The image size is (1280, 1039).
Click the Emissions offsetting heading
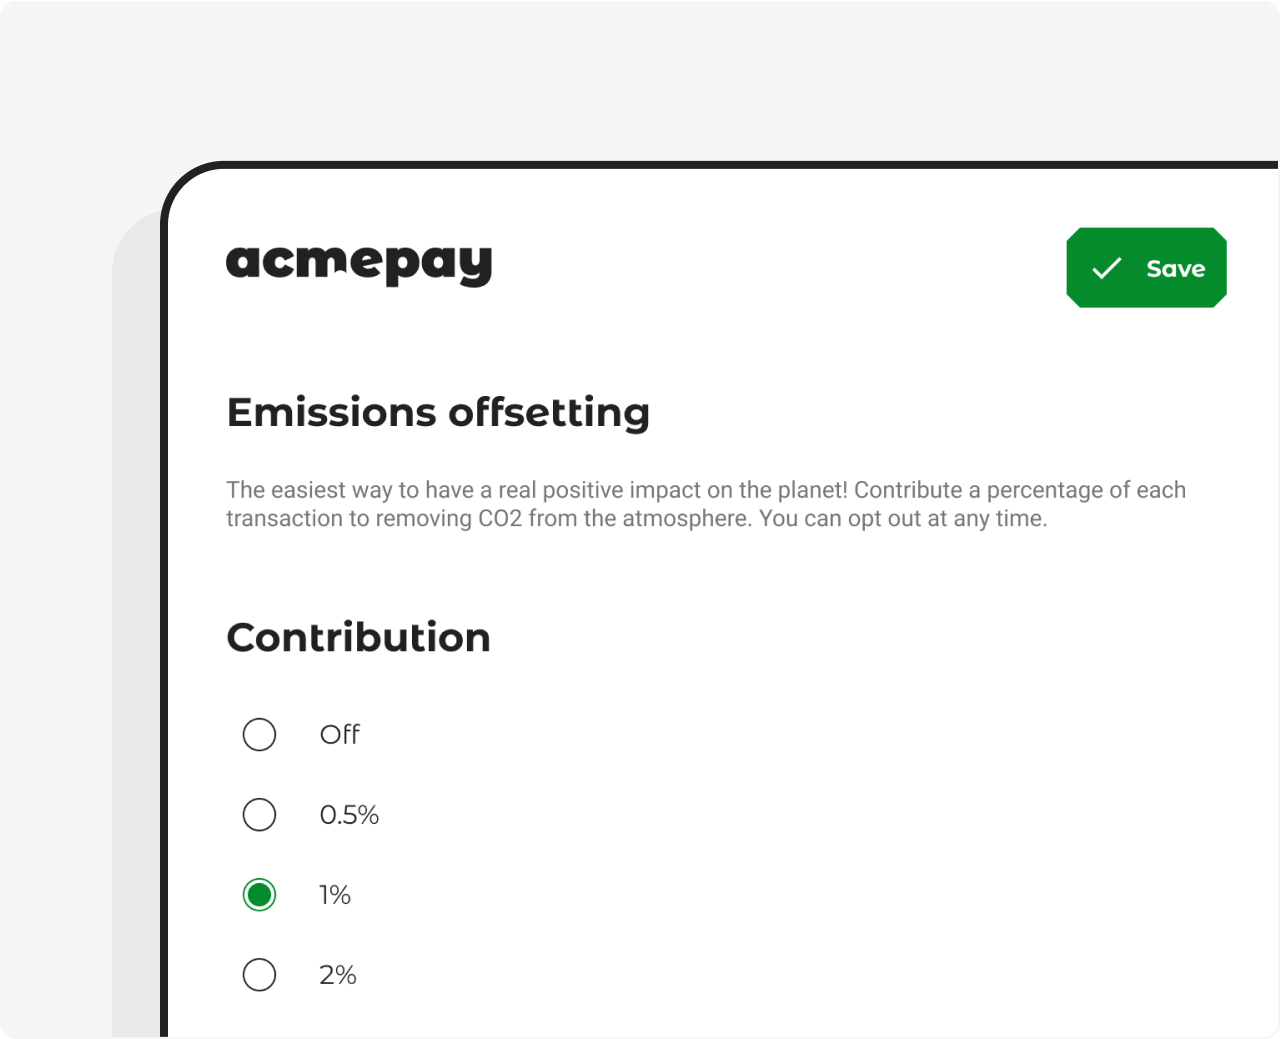438,412
